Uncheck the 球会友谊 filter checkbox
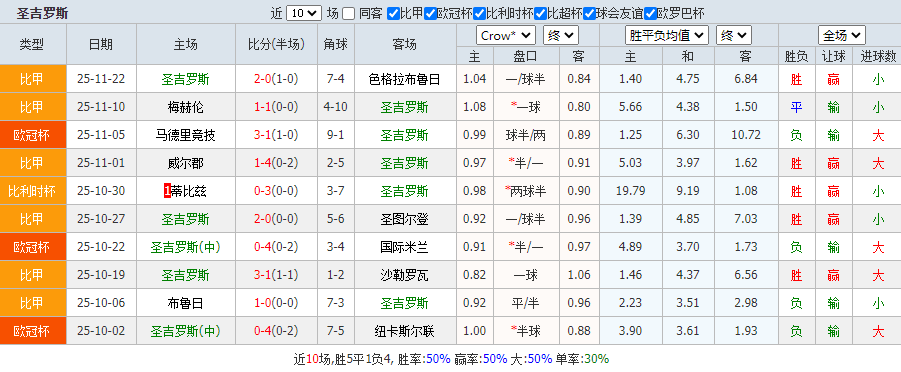The width and height of the screenshot is (901, 372). [589, 13]
